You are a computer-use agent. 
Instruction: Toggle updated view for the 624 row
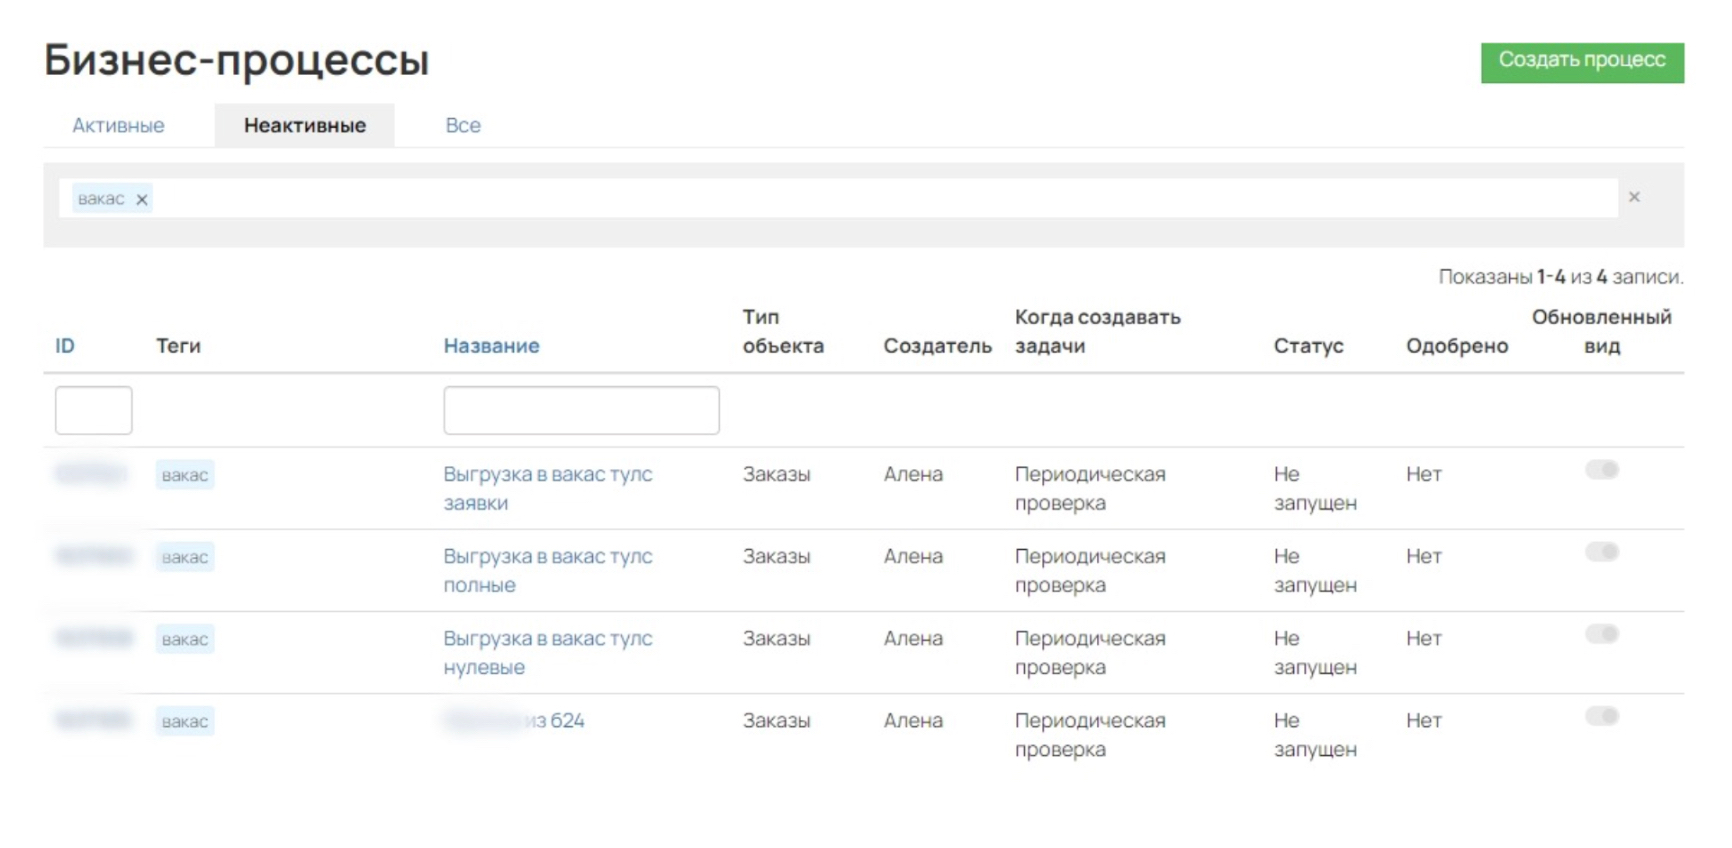(1601, 716)
